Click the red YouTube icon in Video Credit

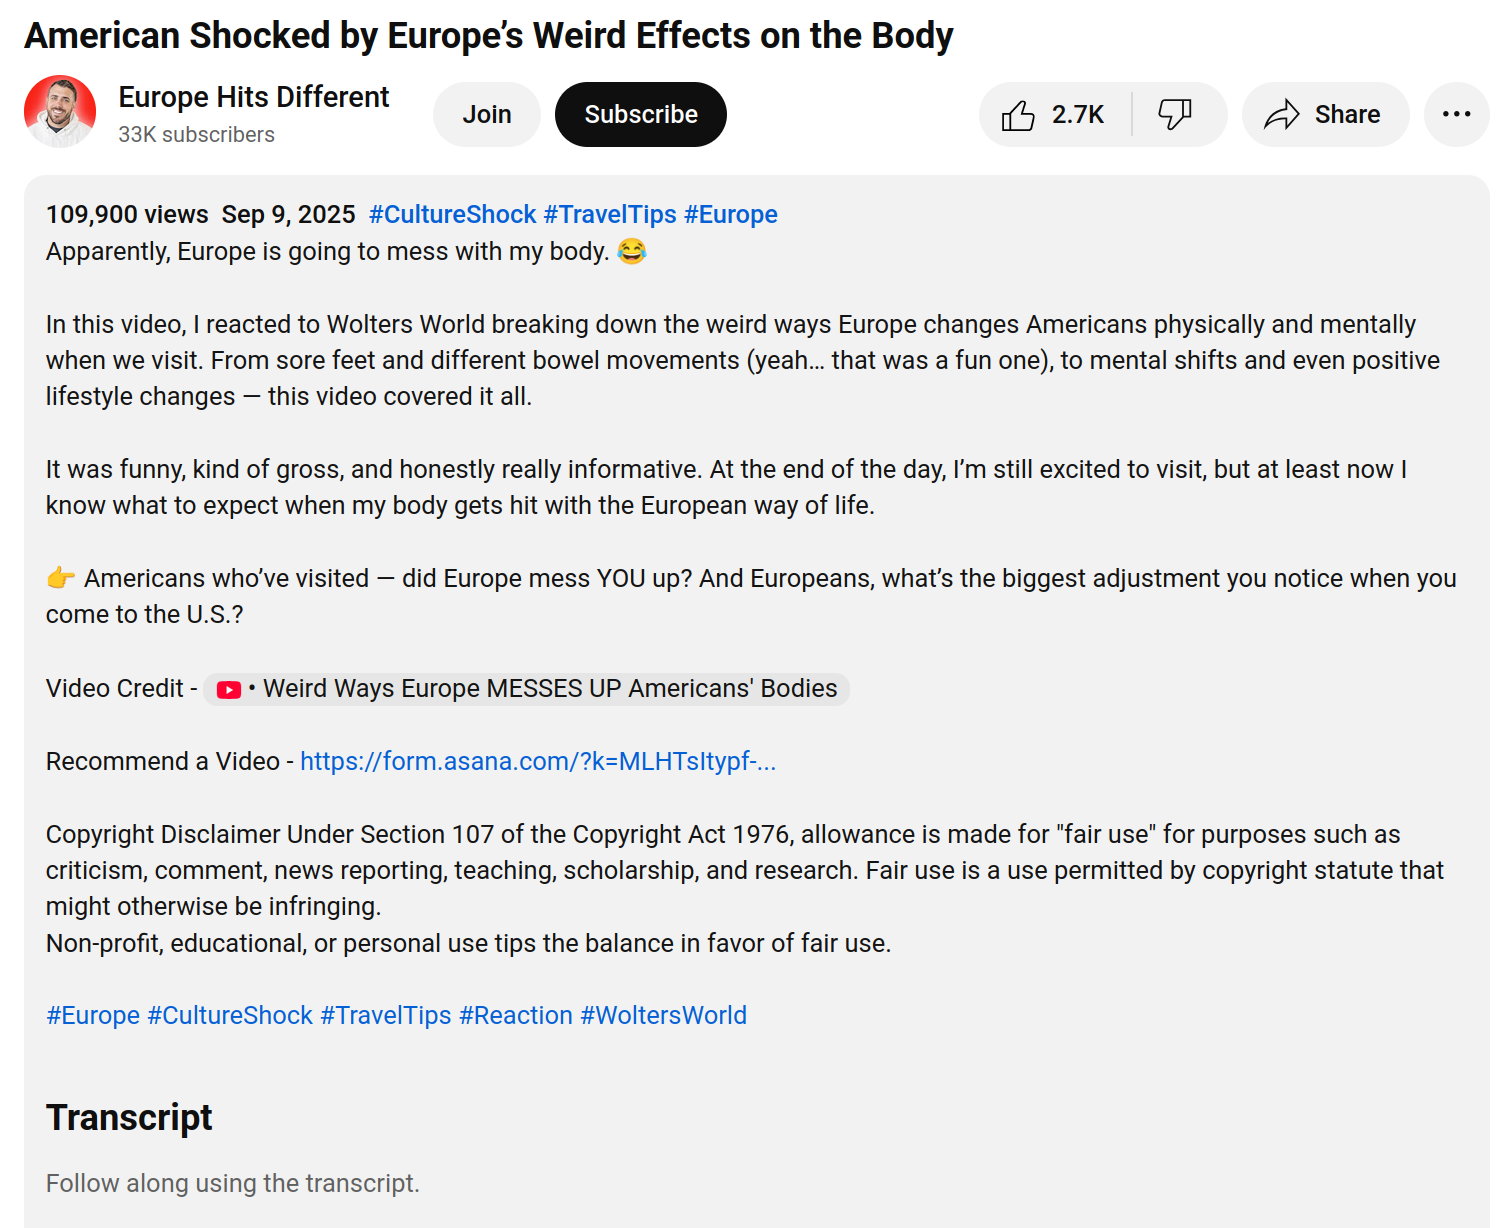[229, 690]
